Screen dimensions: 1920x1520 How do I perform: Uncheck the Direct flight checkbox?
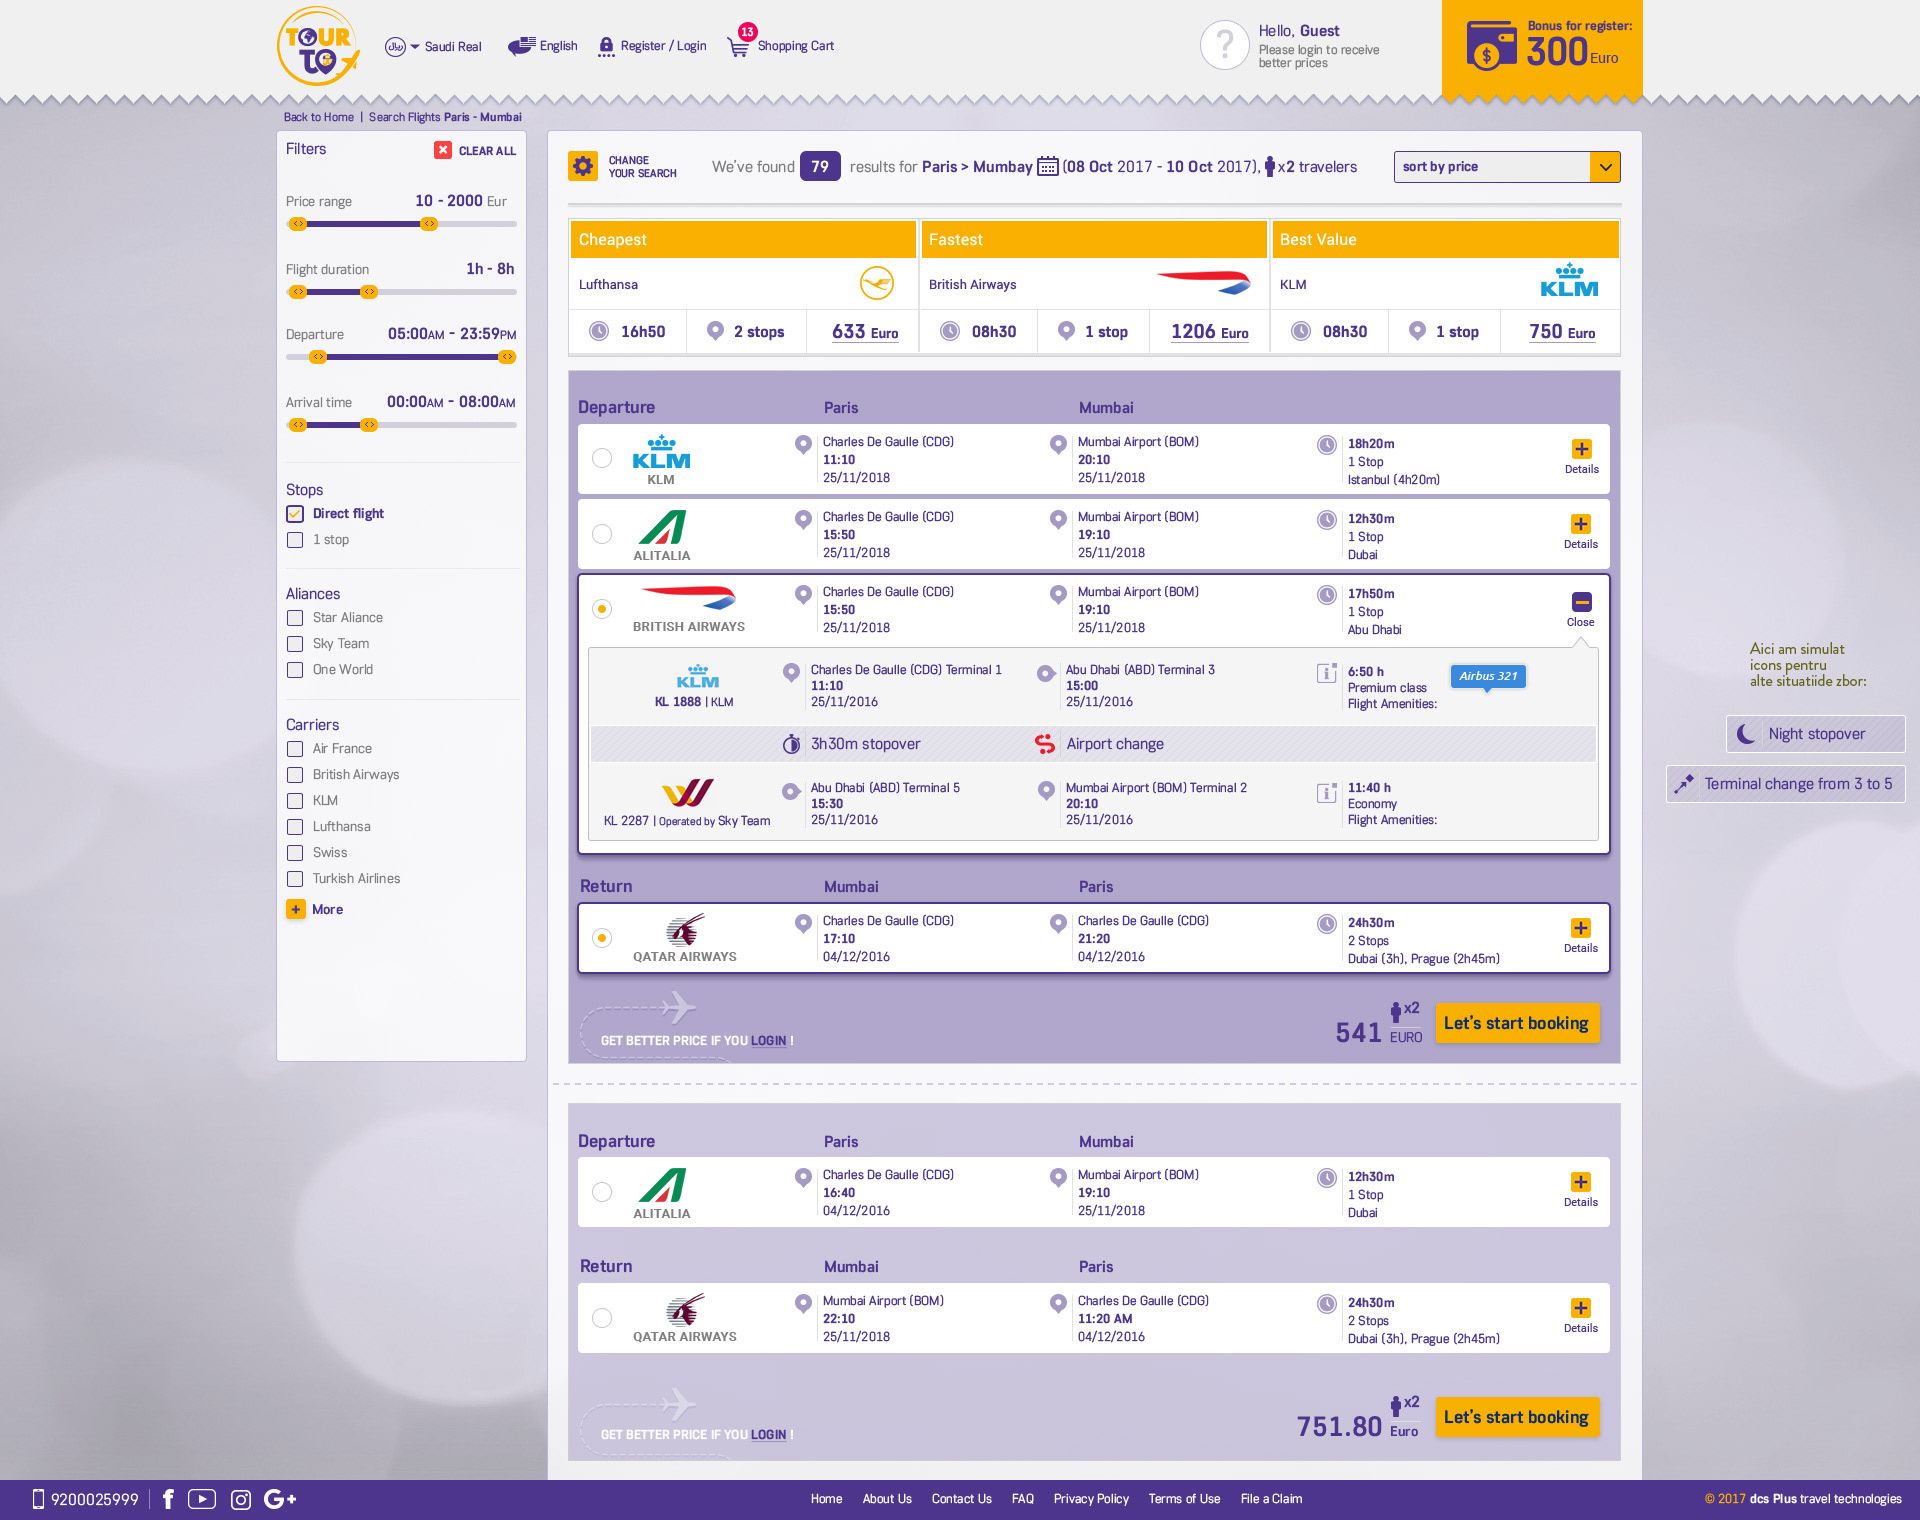tap(295, 514)
